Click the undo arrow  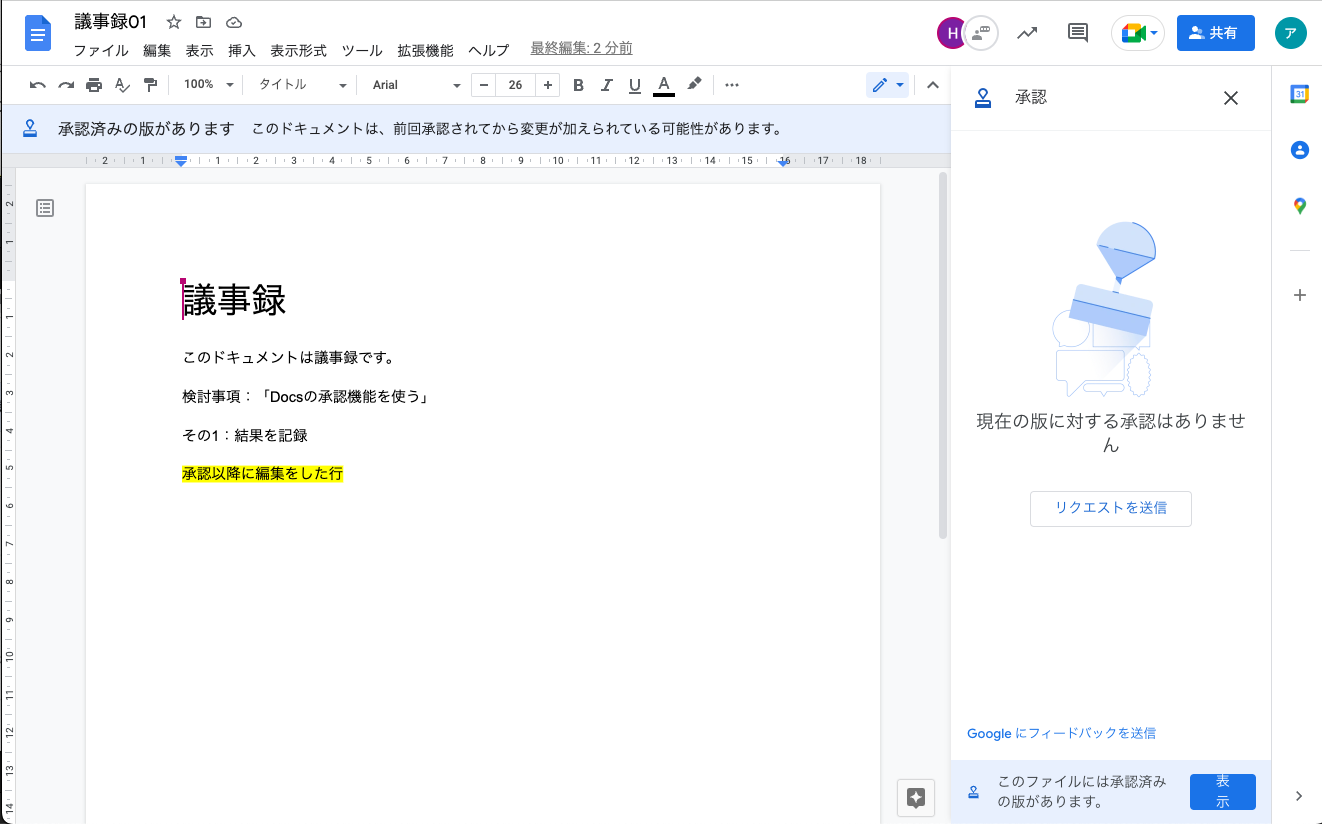click(x=38, y=85)
